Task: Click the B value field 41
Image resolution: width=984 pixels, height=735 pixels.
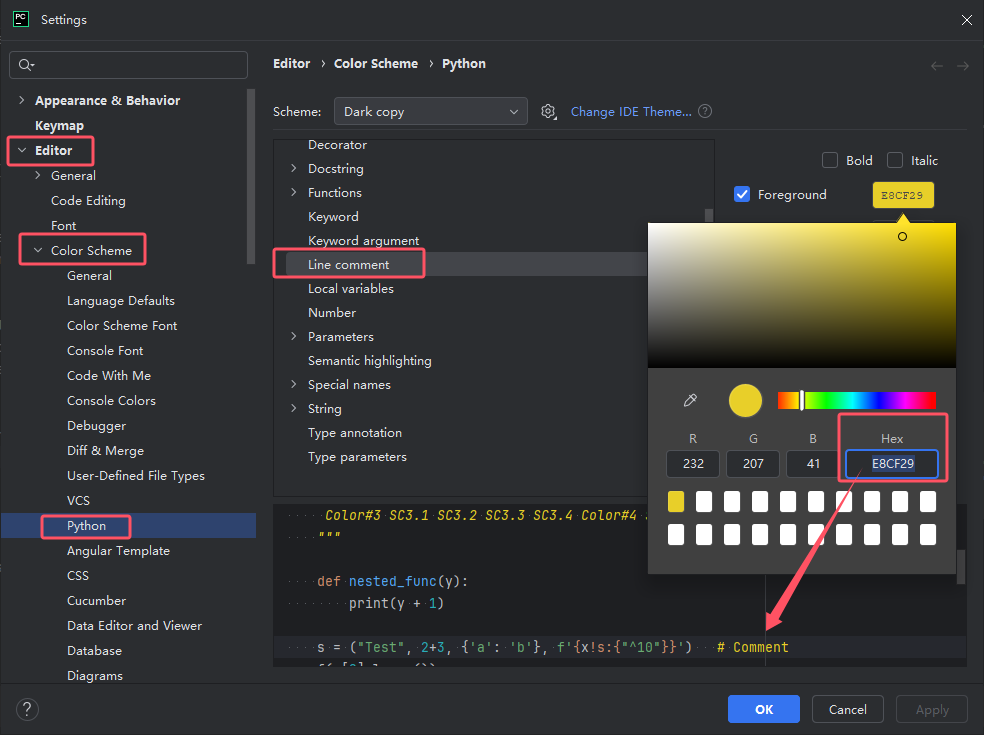Action: coord(813,464)
